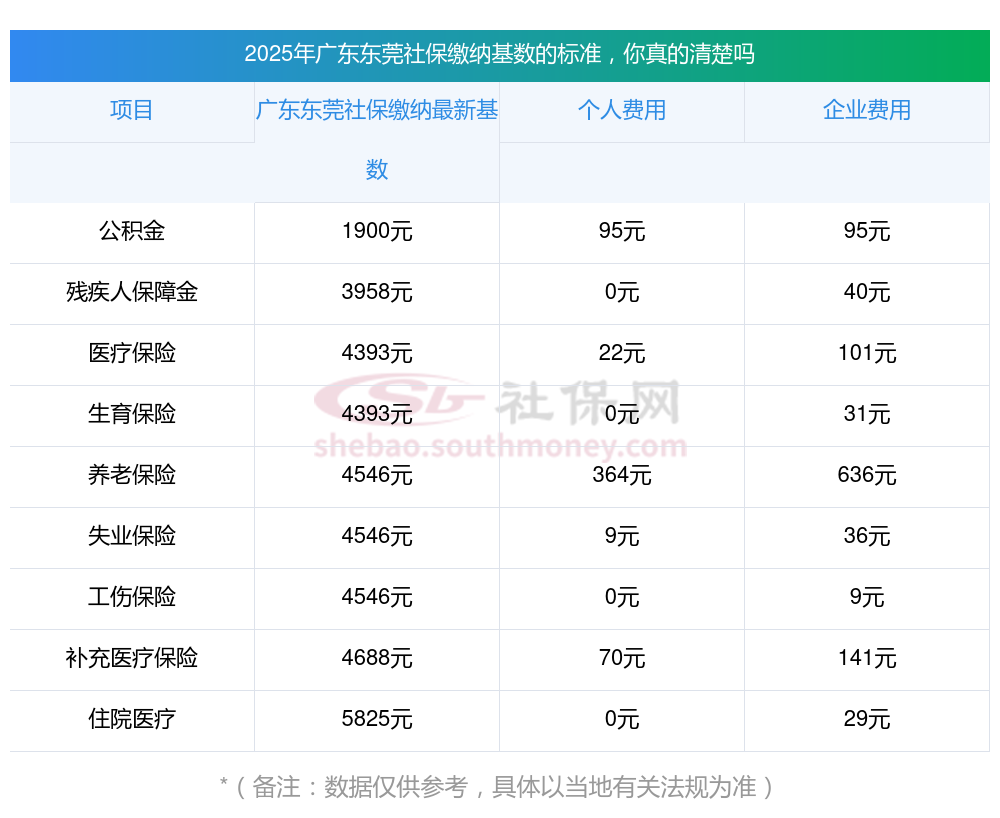Click the 企业费用 '95元' in 公积金 row

(x=867, y=231)
